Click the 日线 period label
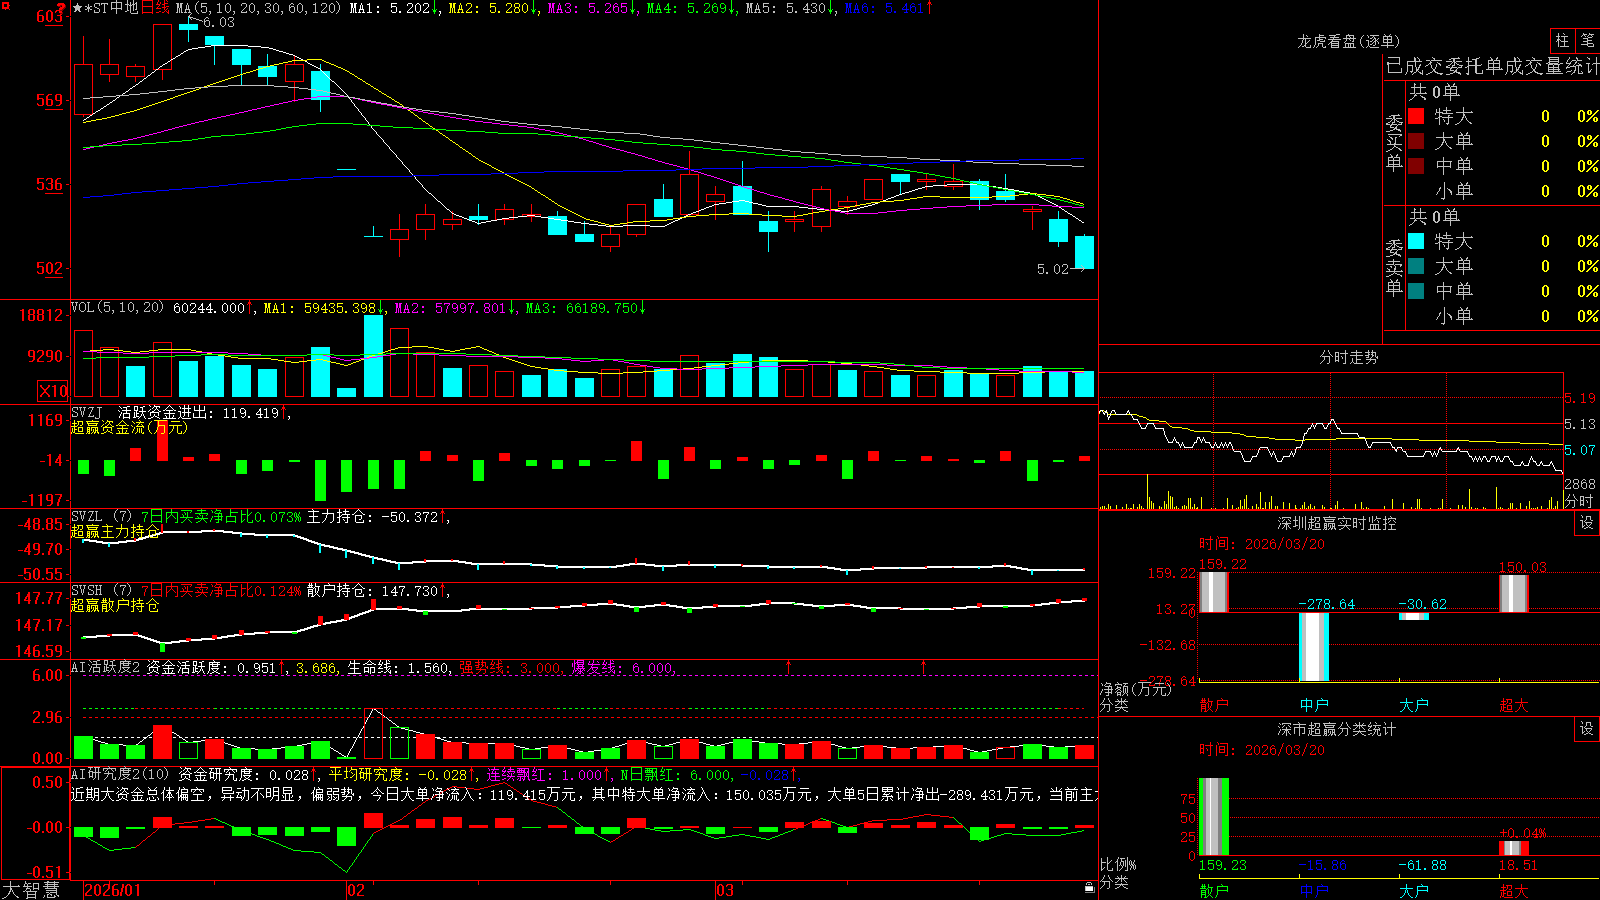 (155, 8)
